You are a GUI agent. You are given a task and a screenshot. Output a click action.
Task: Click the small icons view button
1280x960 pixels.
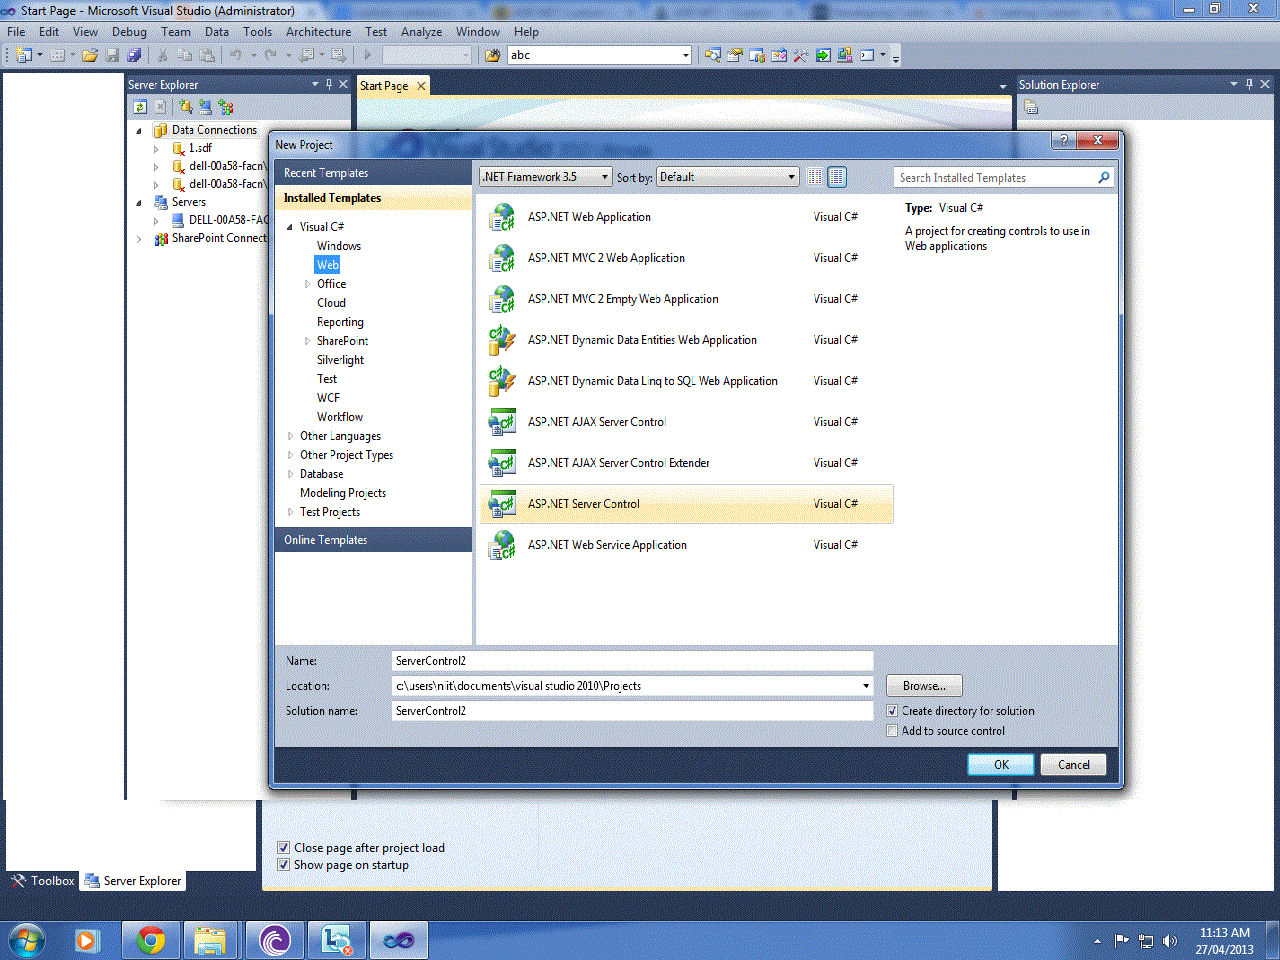click(x=815, y=177)
